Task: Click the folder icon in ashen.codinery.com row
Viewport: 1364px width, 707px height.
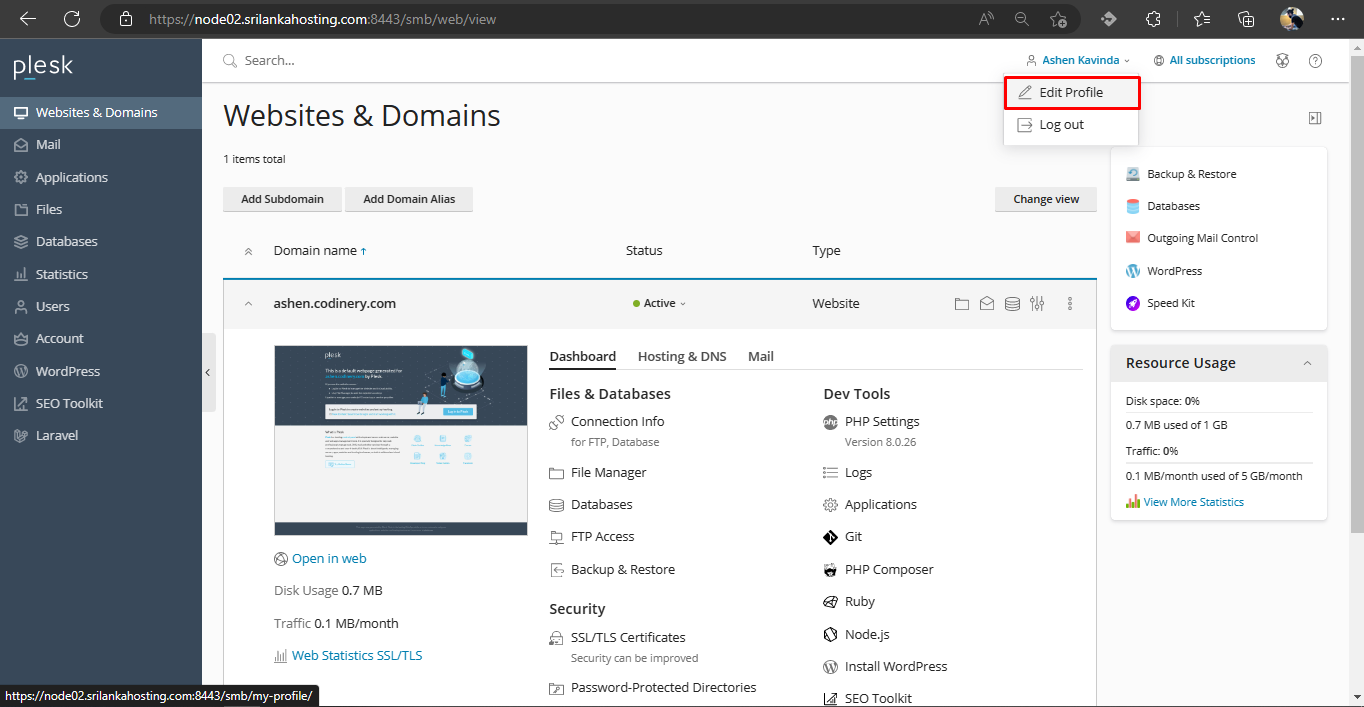Action: (x=961, y=304)
